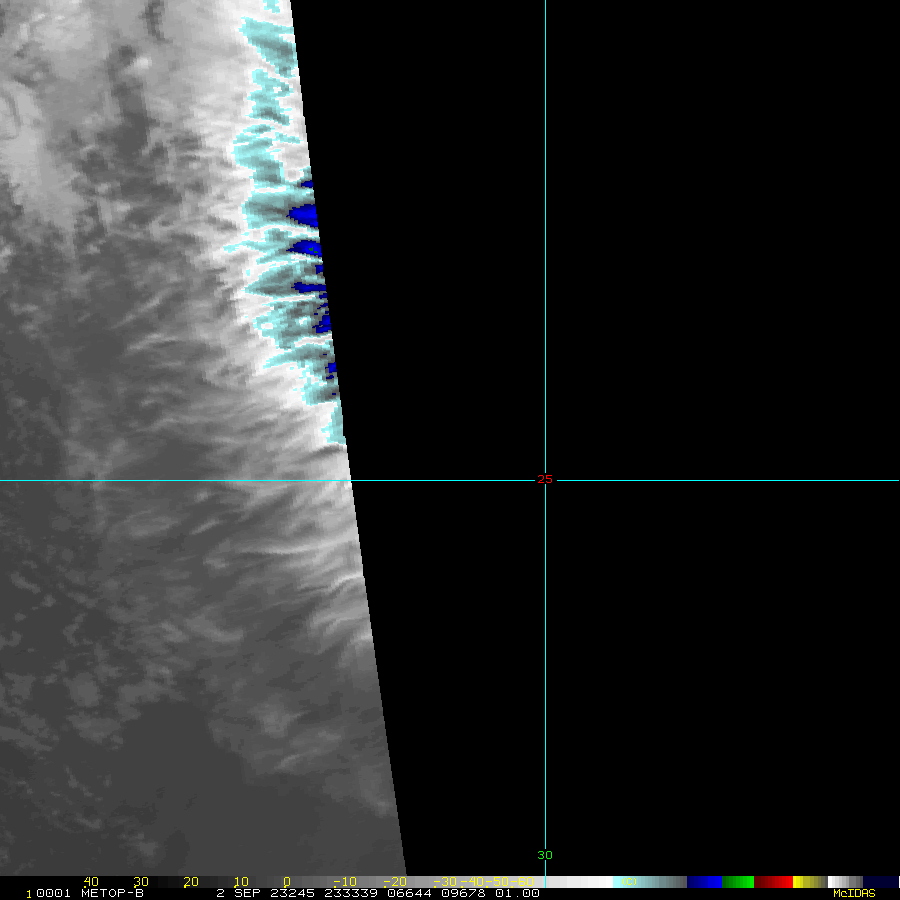Click the McIDAS label in the footer

(853, 893)
